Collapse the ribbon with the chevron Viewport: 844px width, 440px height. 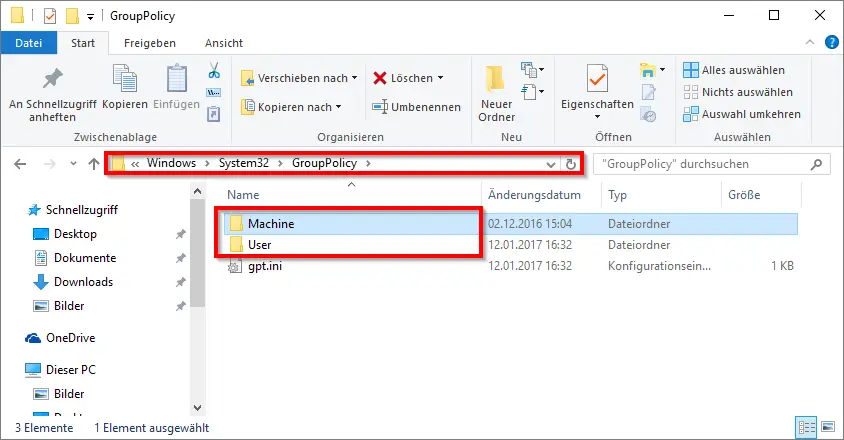pyautogui.click(x=810, y=42)
